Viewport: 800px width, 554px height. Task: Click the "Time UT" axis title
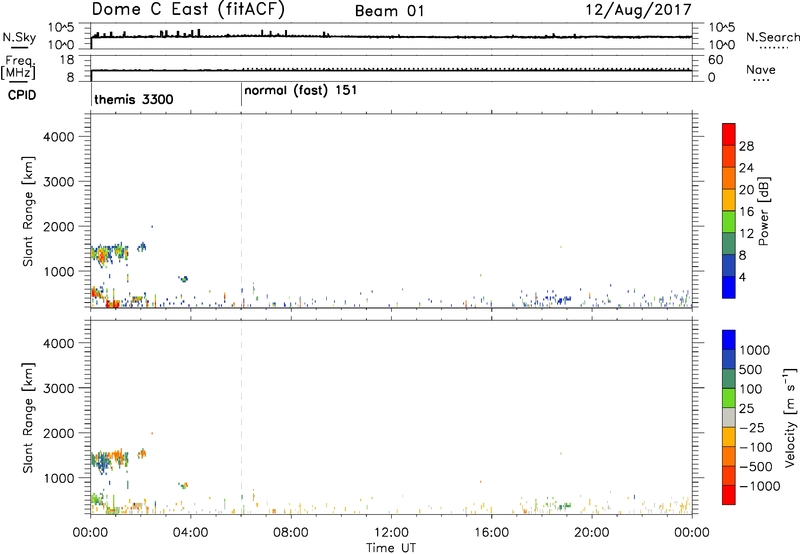point(391,548)
